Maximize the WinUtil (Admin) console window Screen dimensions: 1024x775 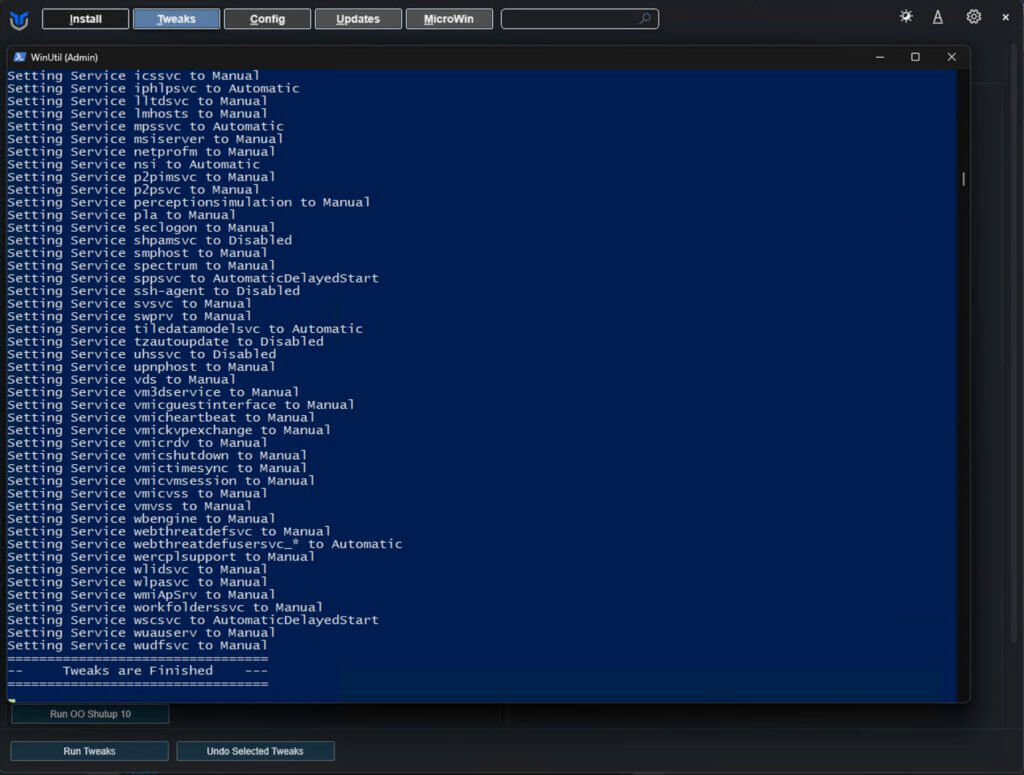tap(915, 57)
